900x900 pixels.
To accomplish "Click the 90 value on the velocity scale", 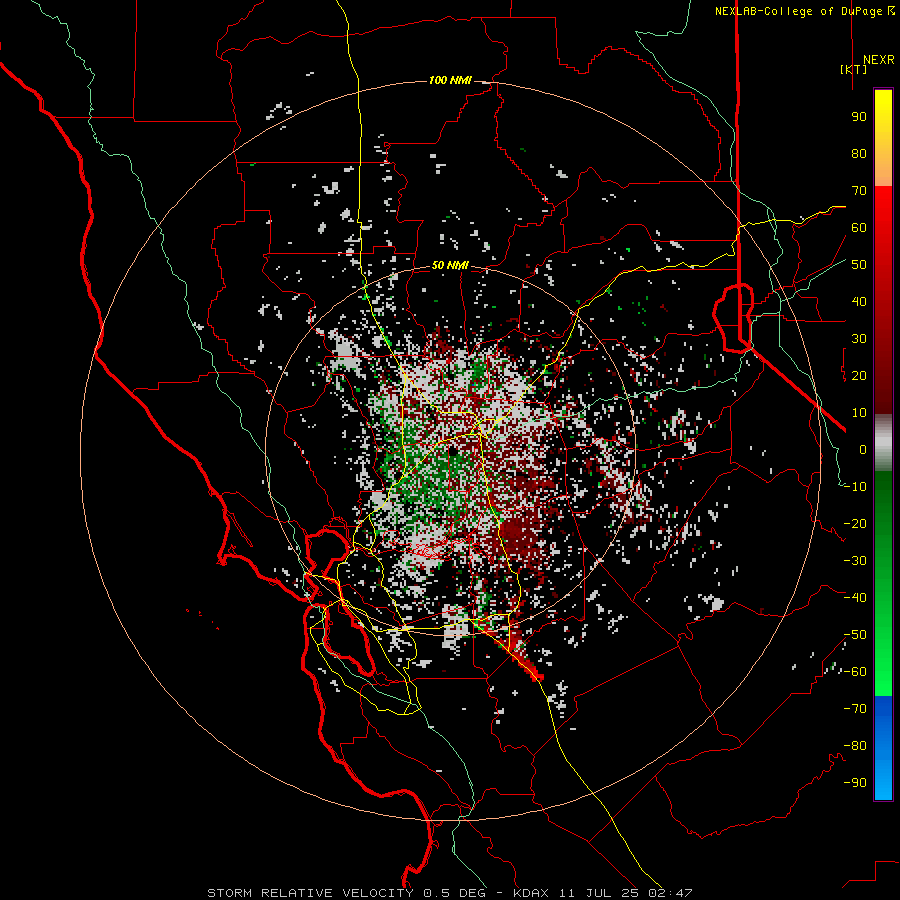I will 859,117.
